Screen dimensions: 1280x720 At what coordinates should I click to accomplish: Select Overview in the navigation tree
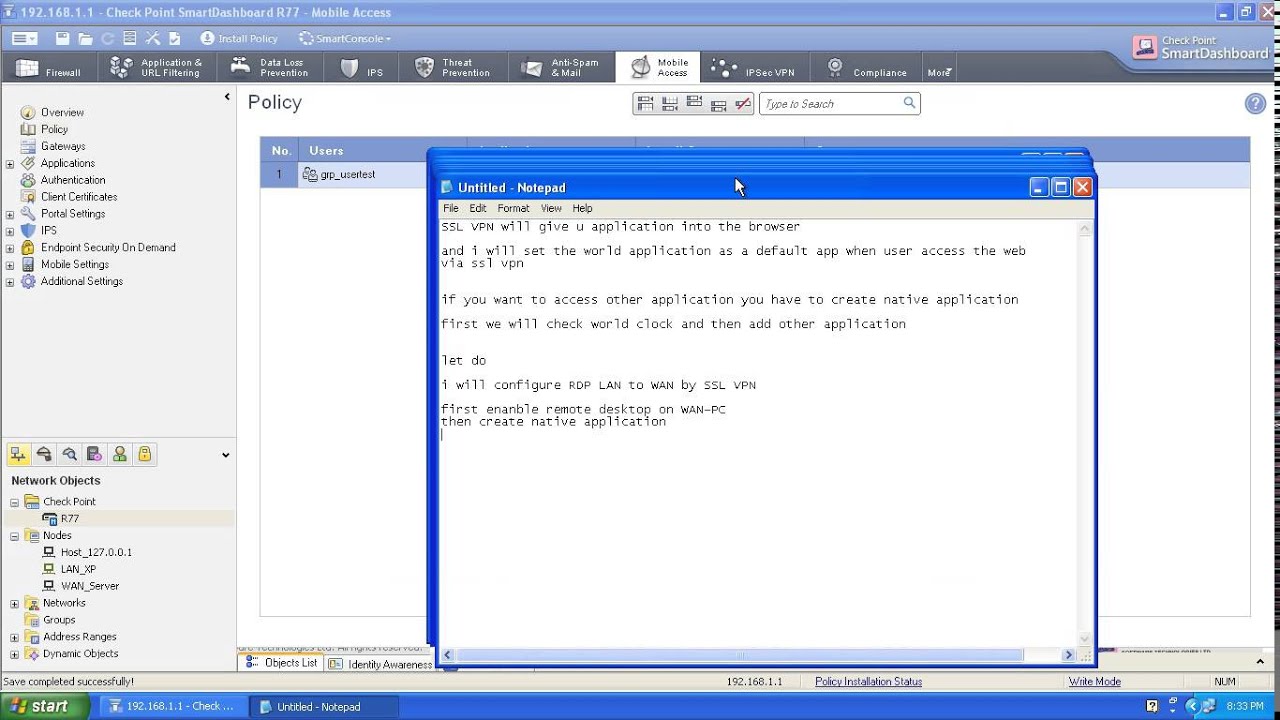(x=62, y=112)
